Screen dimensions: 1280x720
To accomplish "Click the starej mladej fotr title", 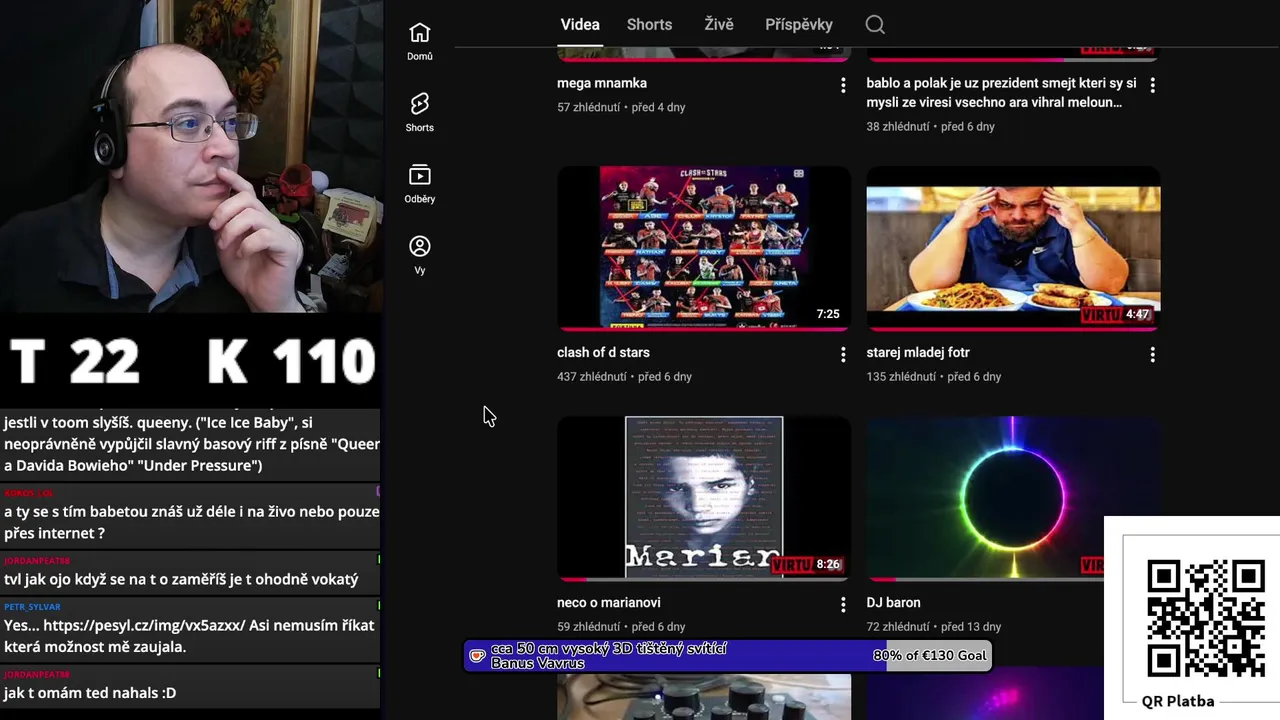I will 918,352.
